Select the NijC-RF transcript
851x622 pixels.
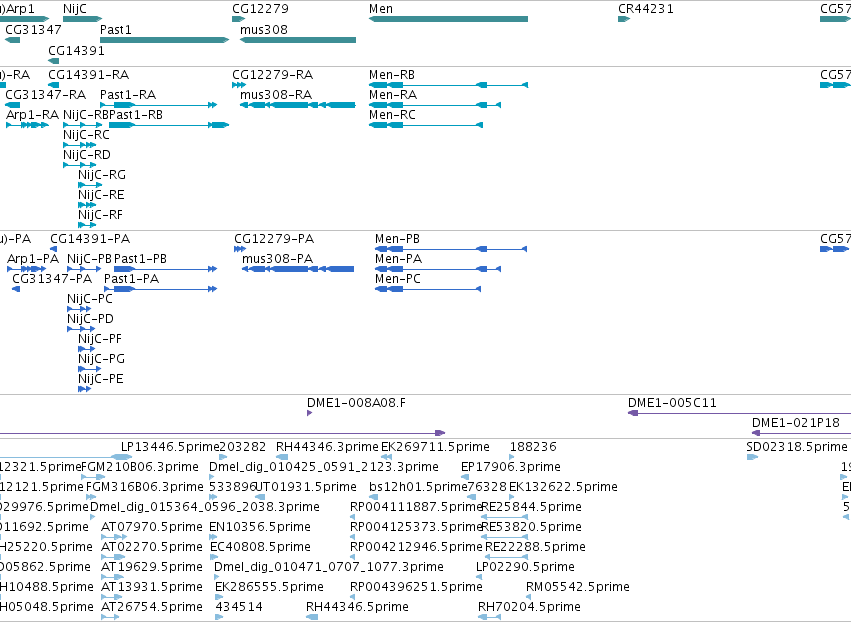click(87, 225)
